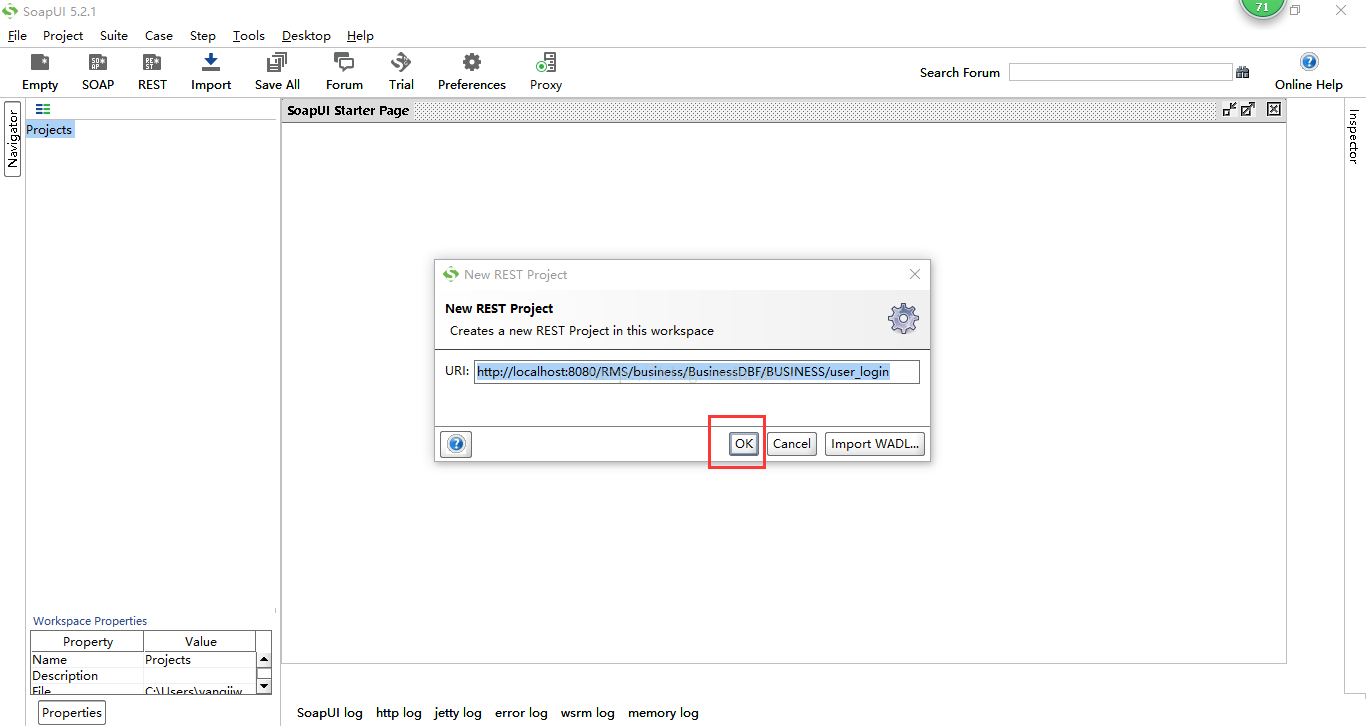The height and width of the screenshot is (726, 1366).
Task: Open the Step menu
Action: click(x=203, y=35)
